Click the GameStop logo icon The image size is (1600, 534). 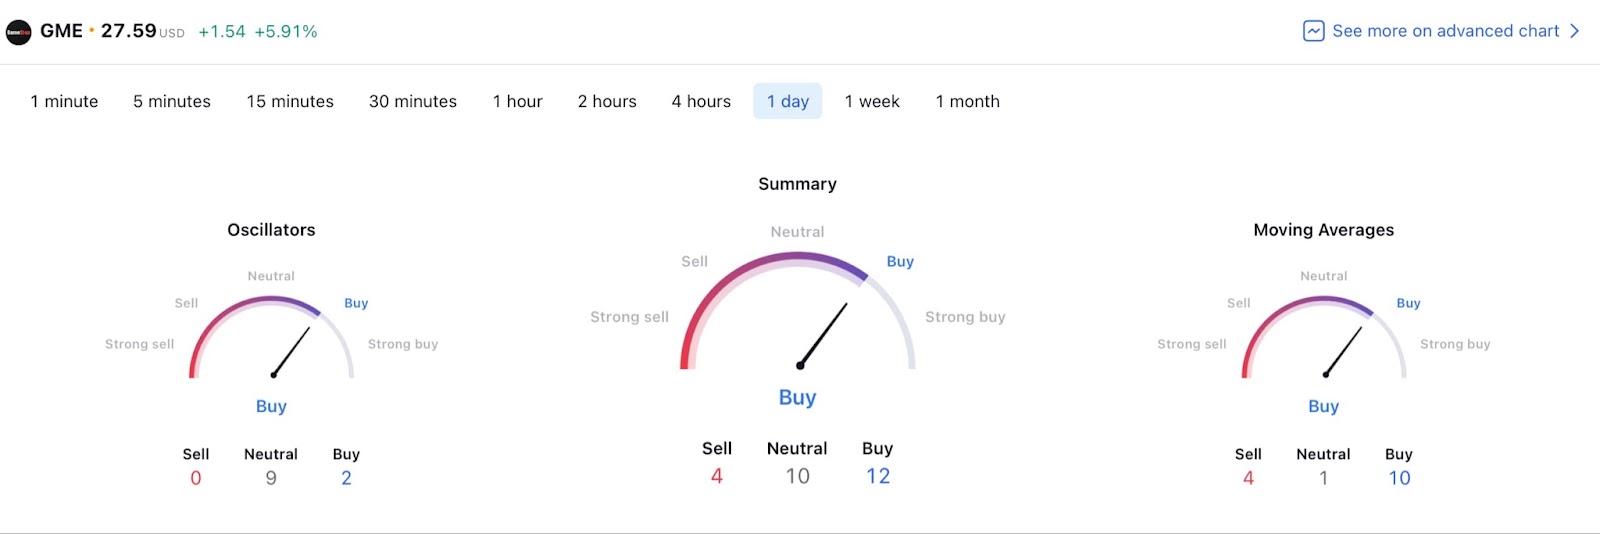[19, 32]
